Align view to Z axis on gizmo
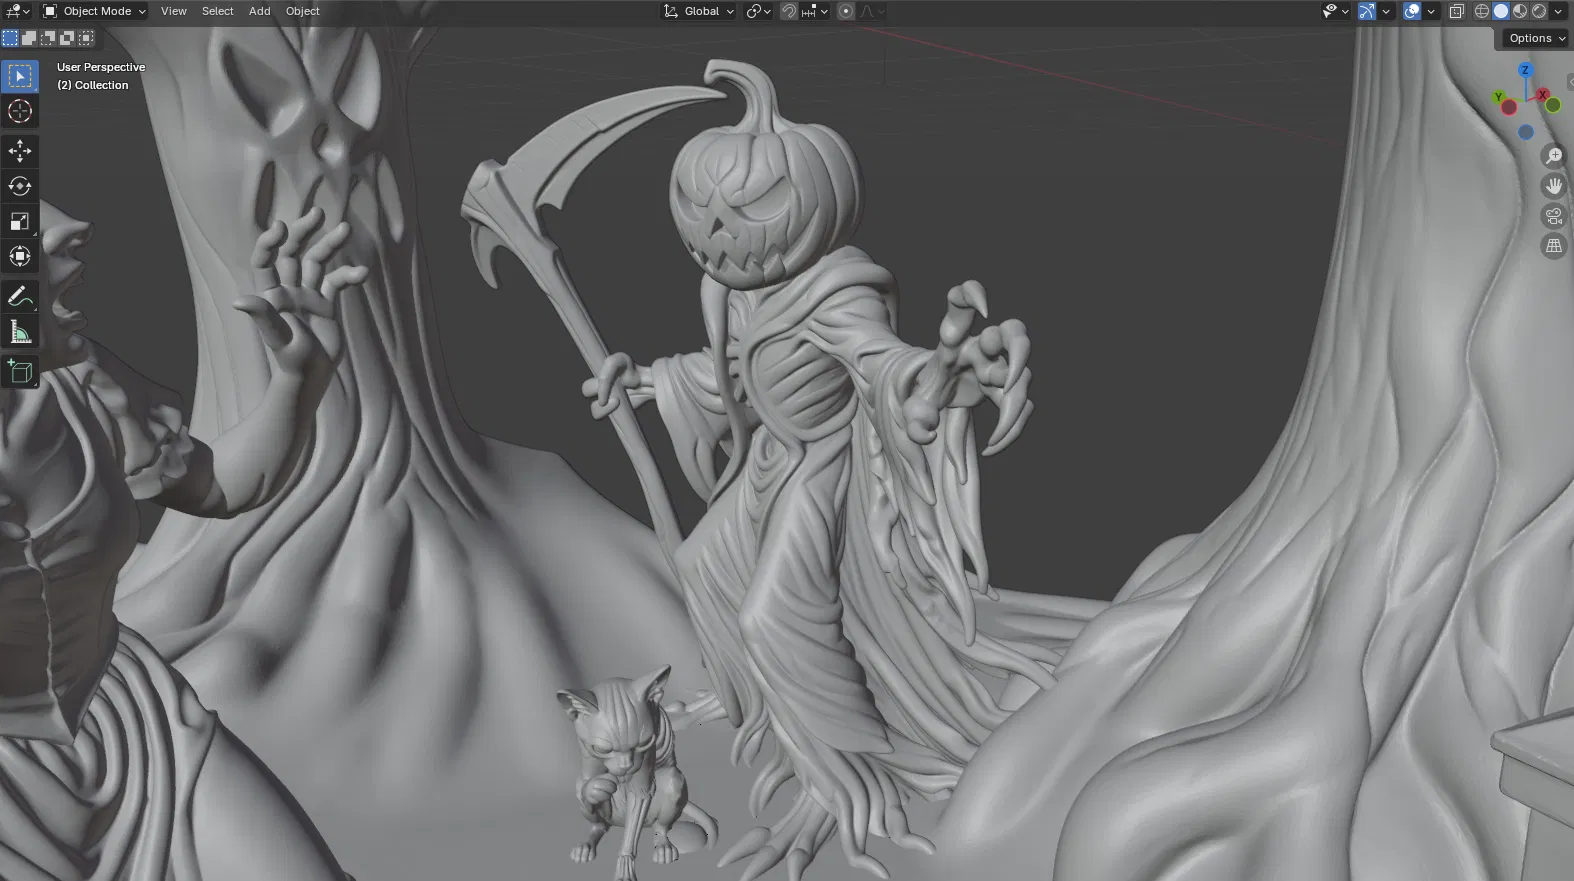 point(1525,70)
